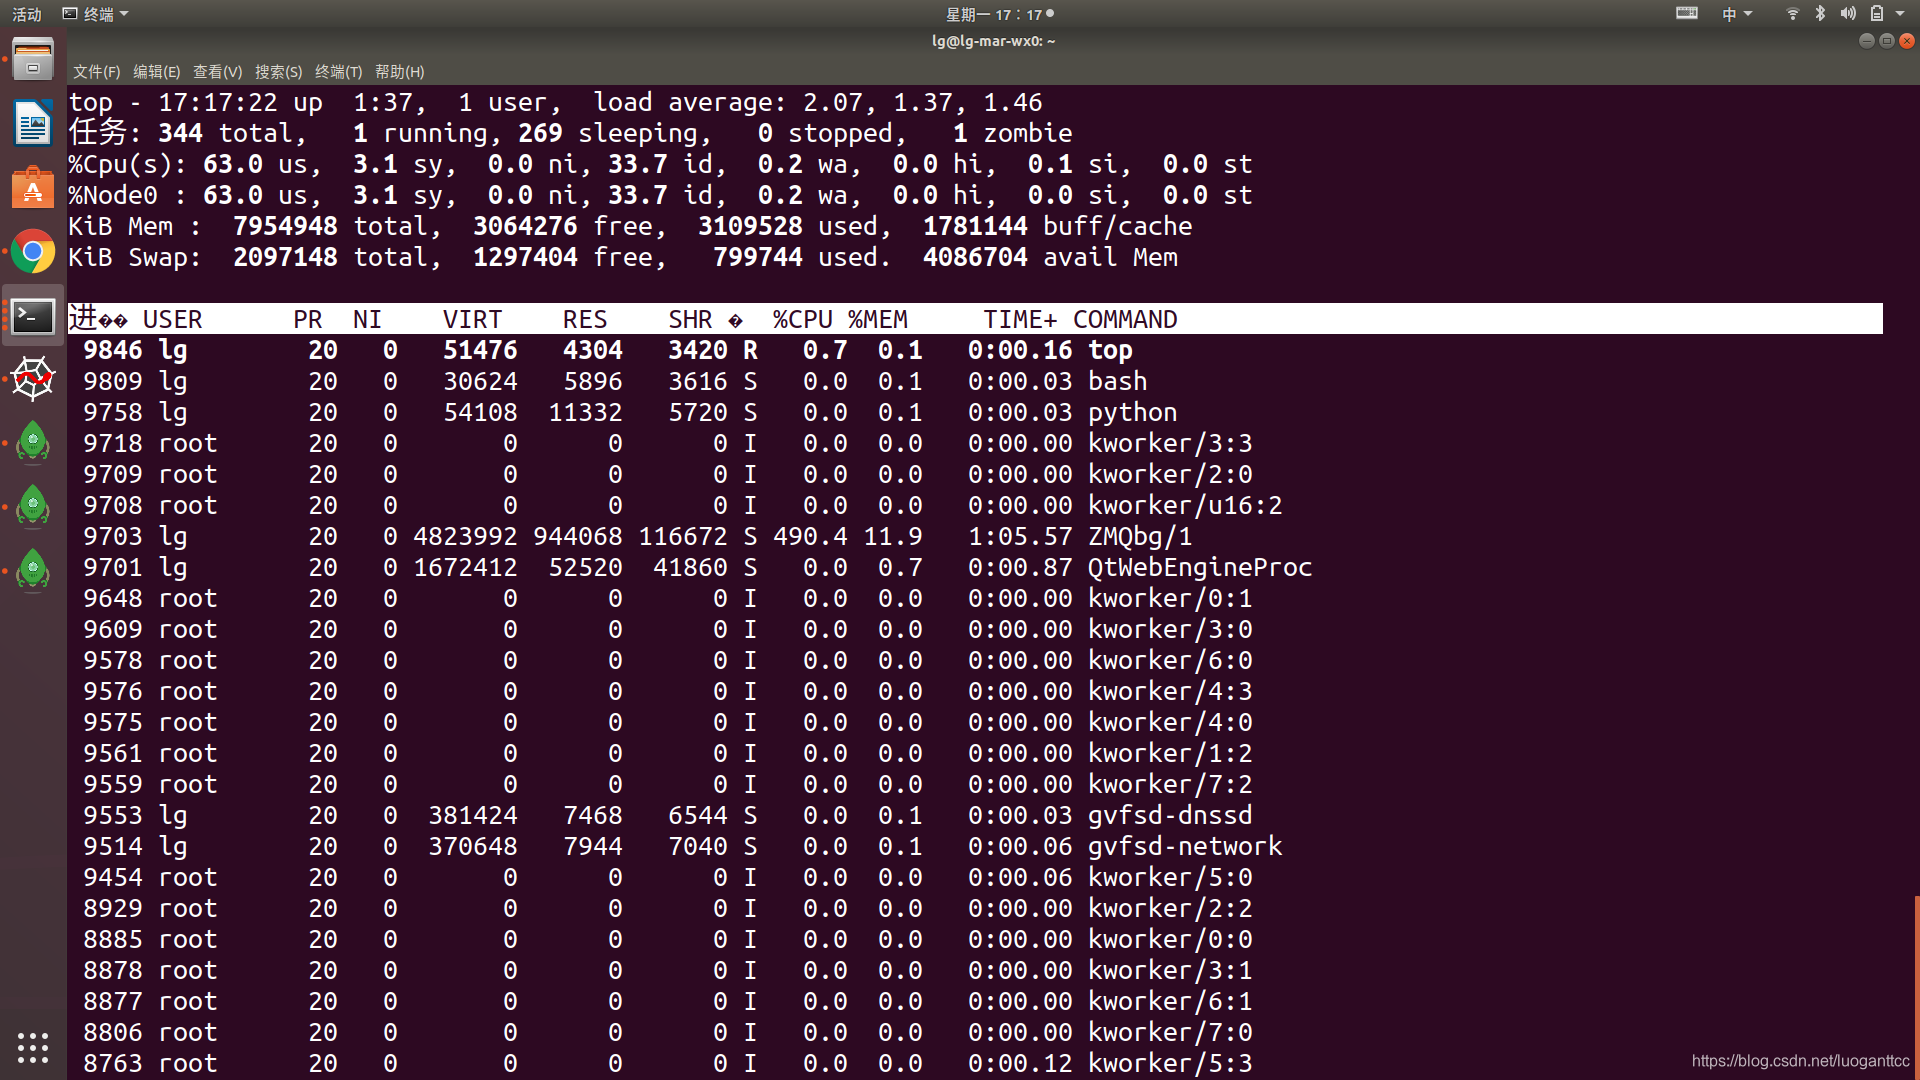Viewport: 1920px width, 1080px height.
Task: Click the Bluetooth status icon
Action: pyautogui.click(x=1820, y=14)
